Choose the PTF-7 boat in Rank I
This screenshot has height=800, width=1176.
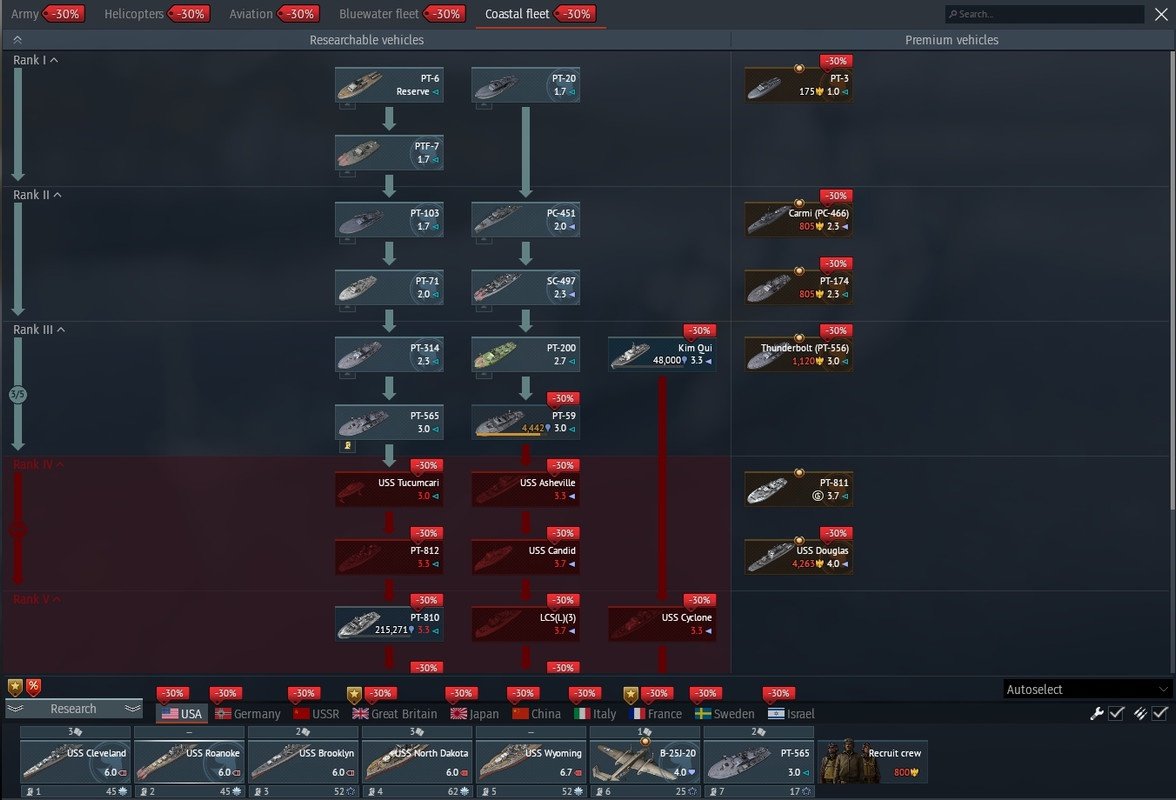[389, 152]
